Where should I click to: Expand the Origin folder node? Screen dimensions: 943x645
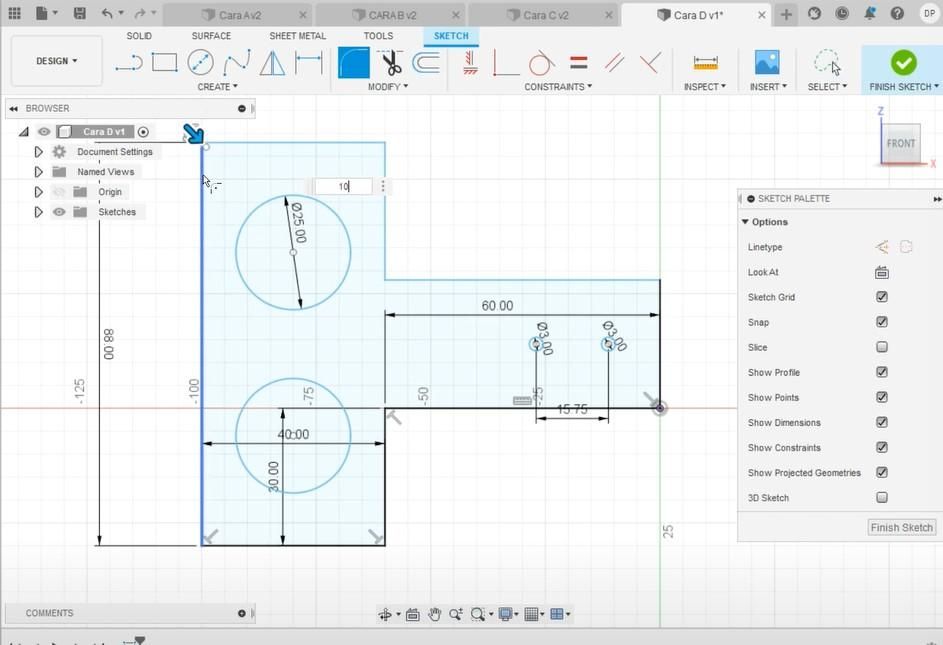(38, 192)
